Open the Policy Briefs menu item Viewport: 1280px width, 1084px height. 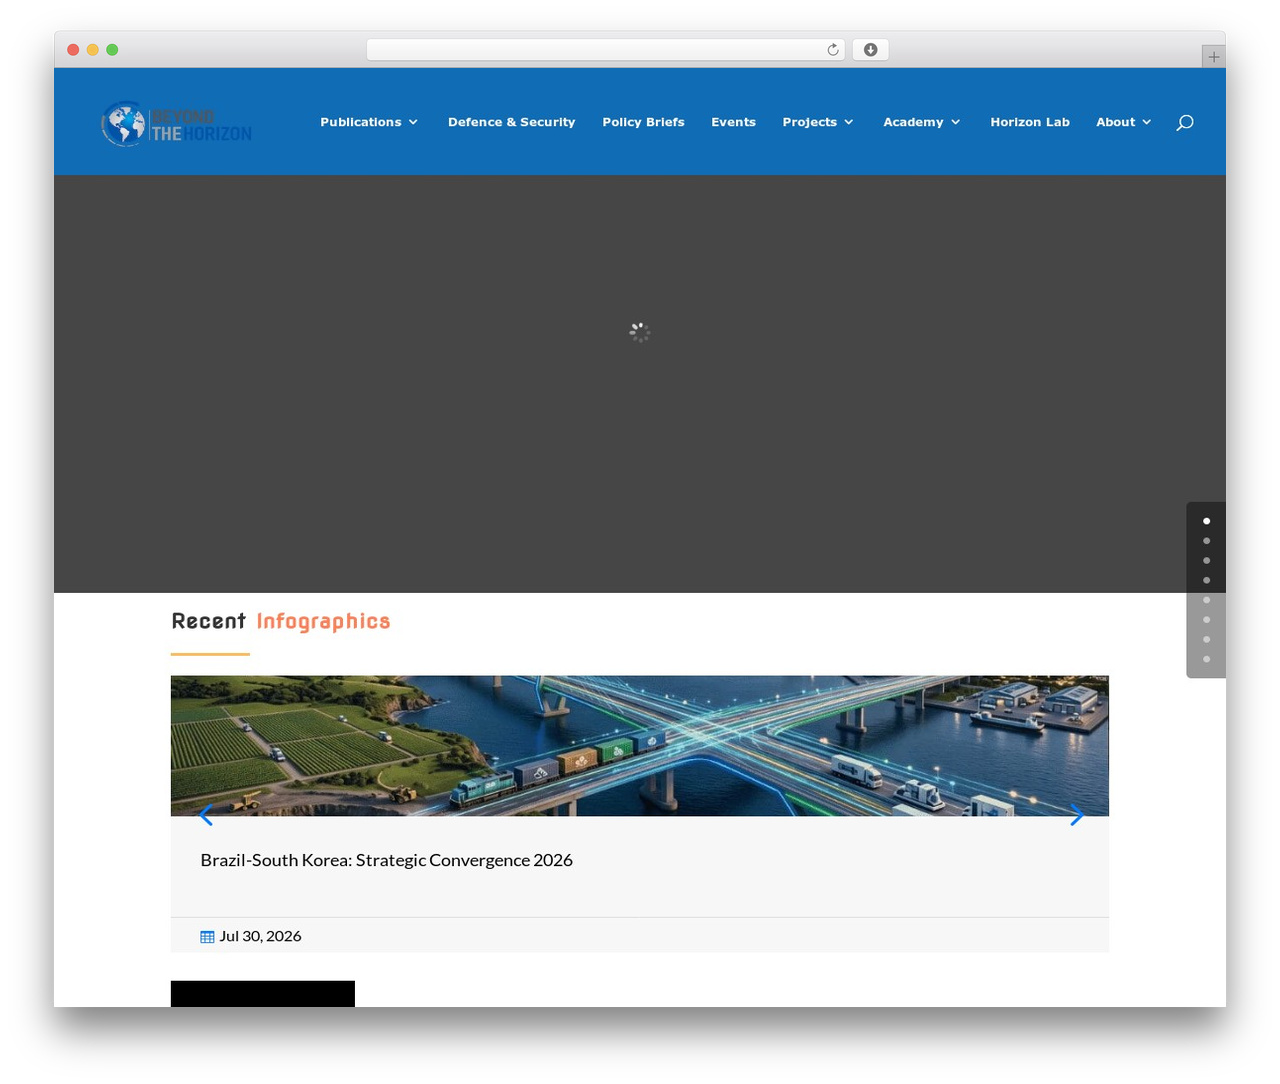pos(643,122)
